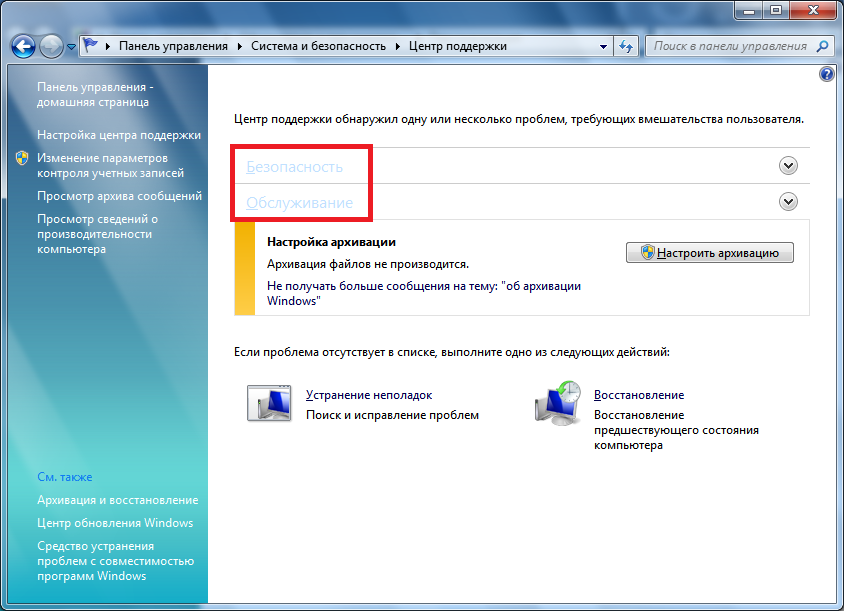Viewport: 844px width, 611px height.
Task: Collapse the Обслуживание section chevron
Action: 788,202
